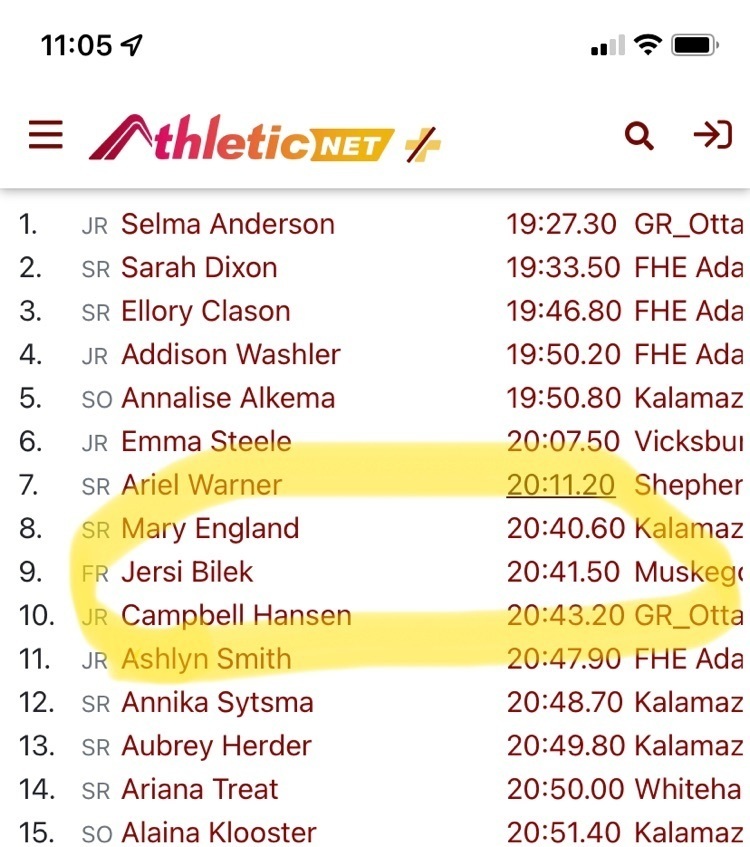Tap the Whitehall team for Ariana Treat
This screenshot has height=847, width=750.
pos(688,789)
